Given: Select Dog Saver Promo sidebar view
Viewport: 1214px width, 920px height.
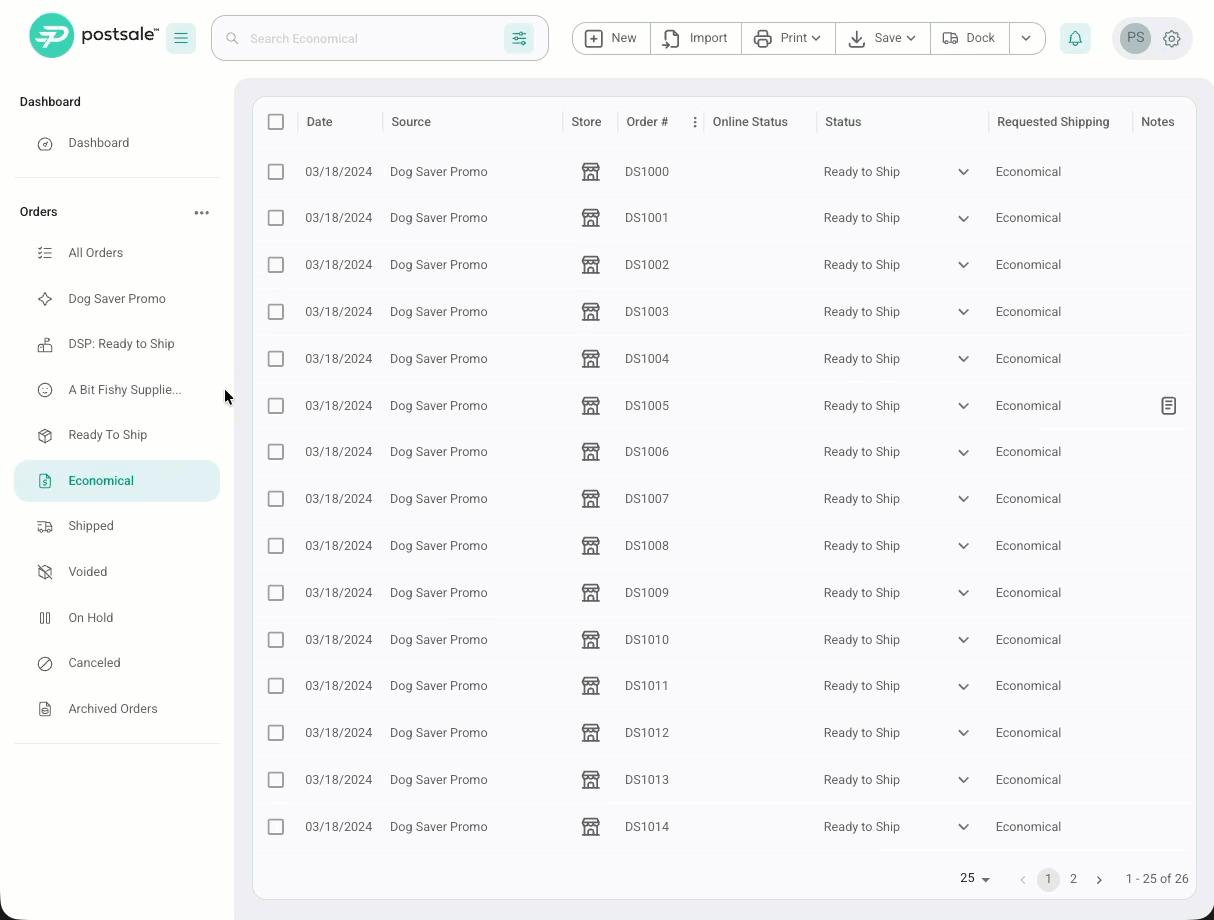Looking at the screenshot, I should 117,299.
